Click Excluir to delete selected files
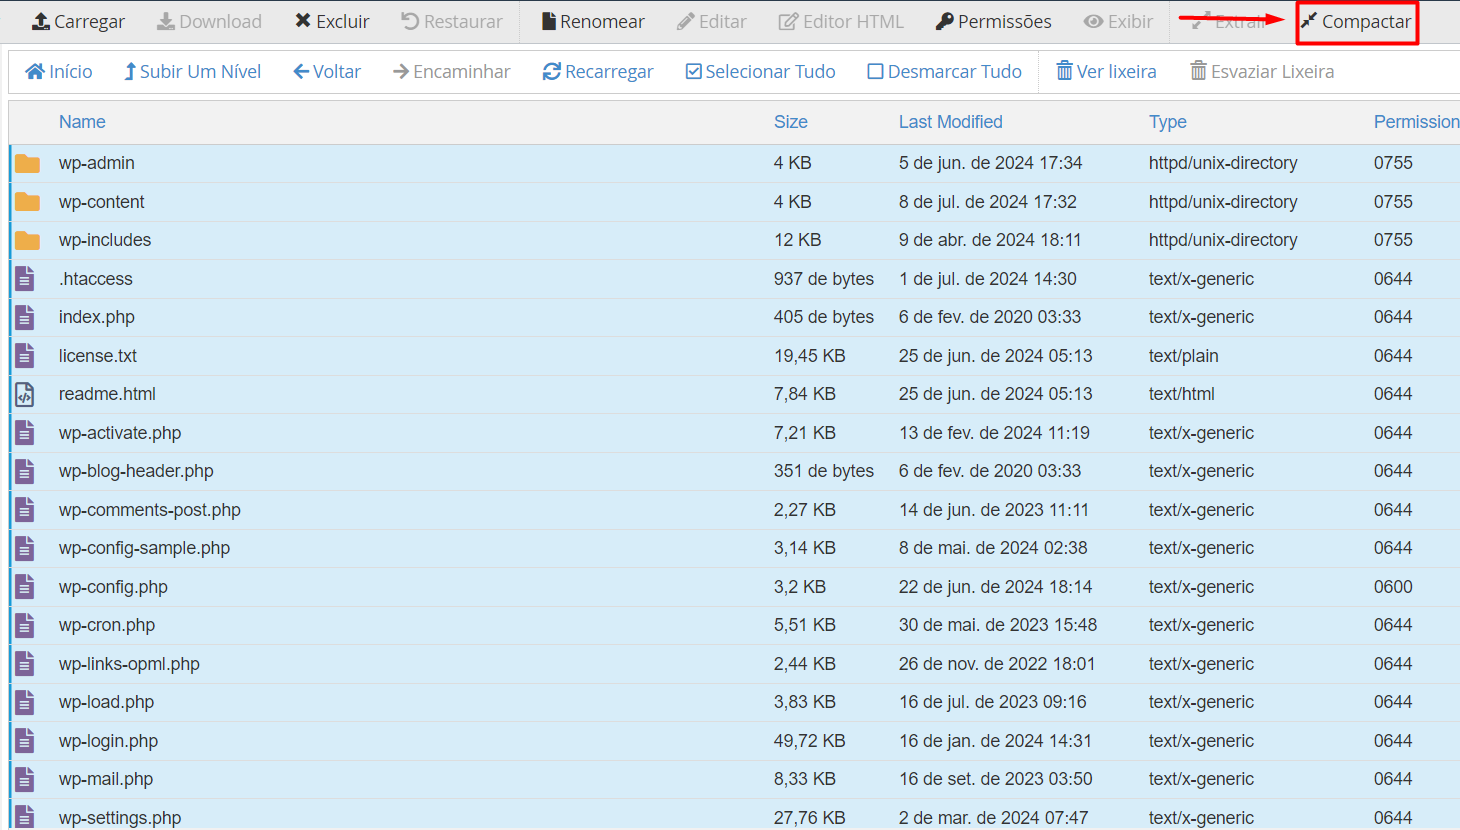Viewport: 1460px width, 830px height. click(x=332, y=22)
